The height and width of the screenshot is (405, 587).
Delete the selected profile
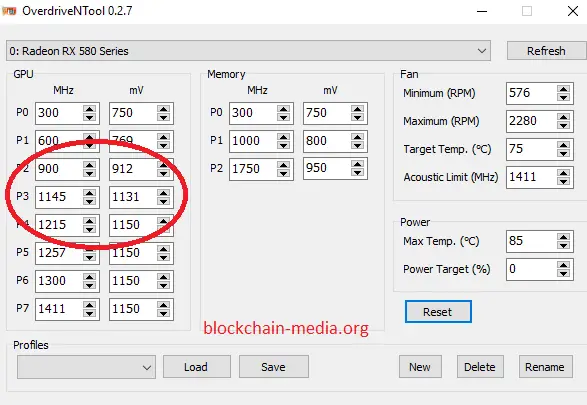480,367
